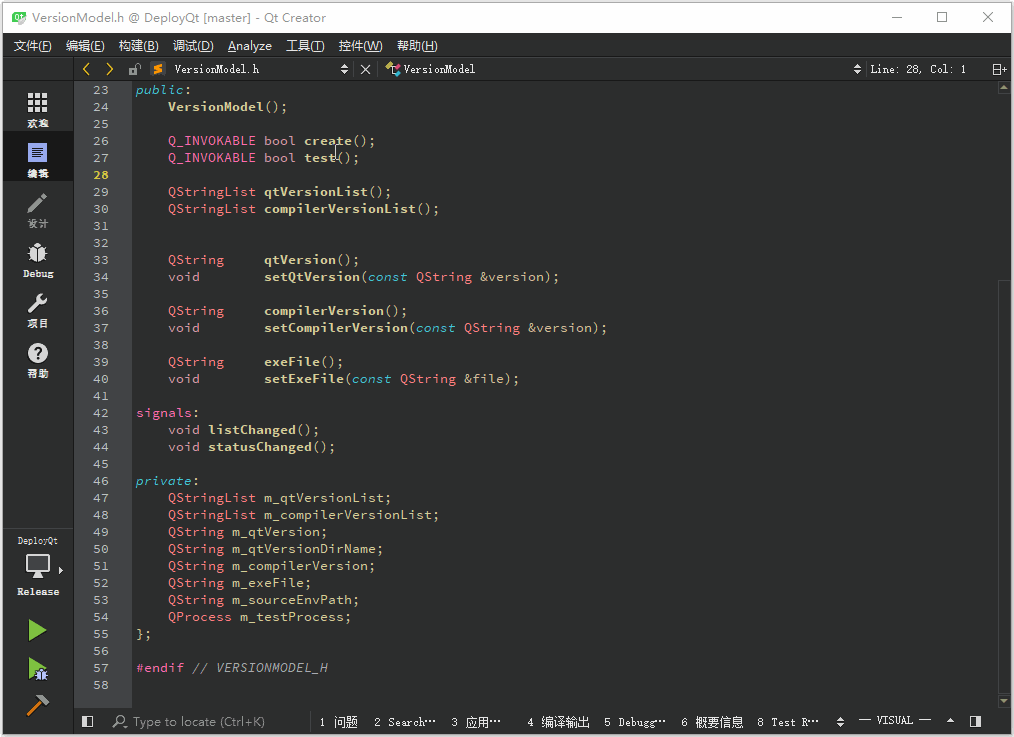
Task: Maximize the Qt Creator window
Action: 942,17
